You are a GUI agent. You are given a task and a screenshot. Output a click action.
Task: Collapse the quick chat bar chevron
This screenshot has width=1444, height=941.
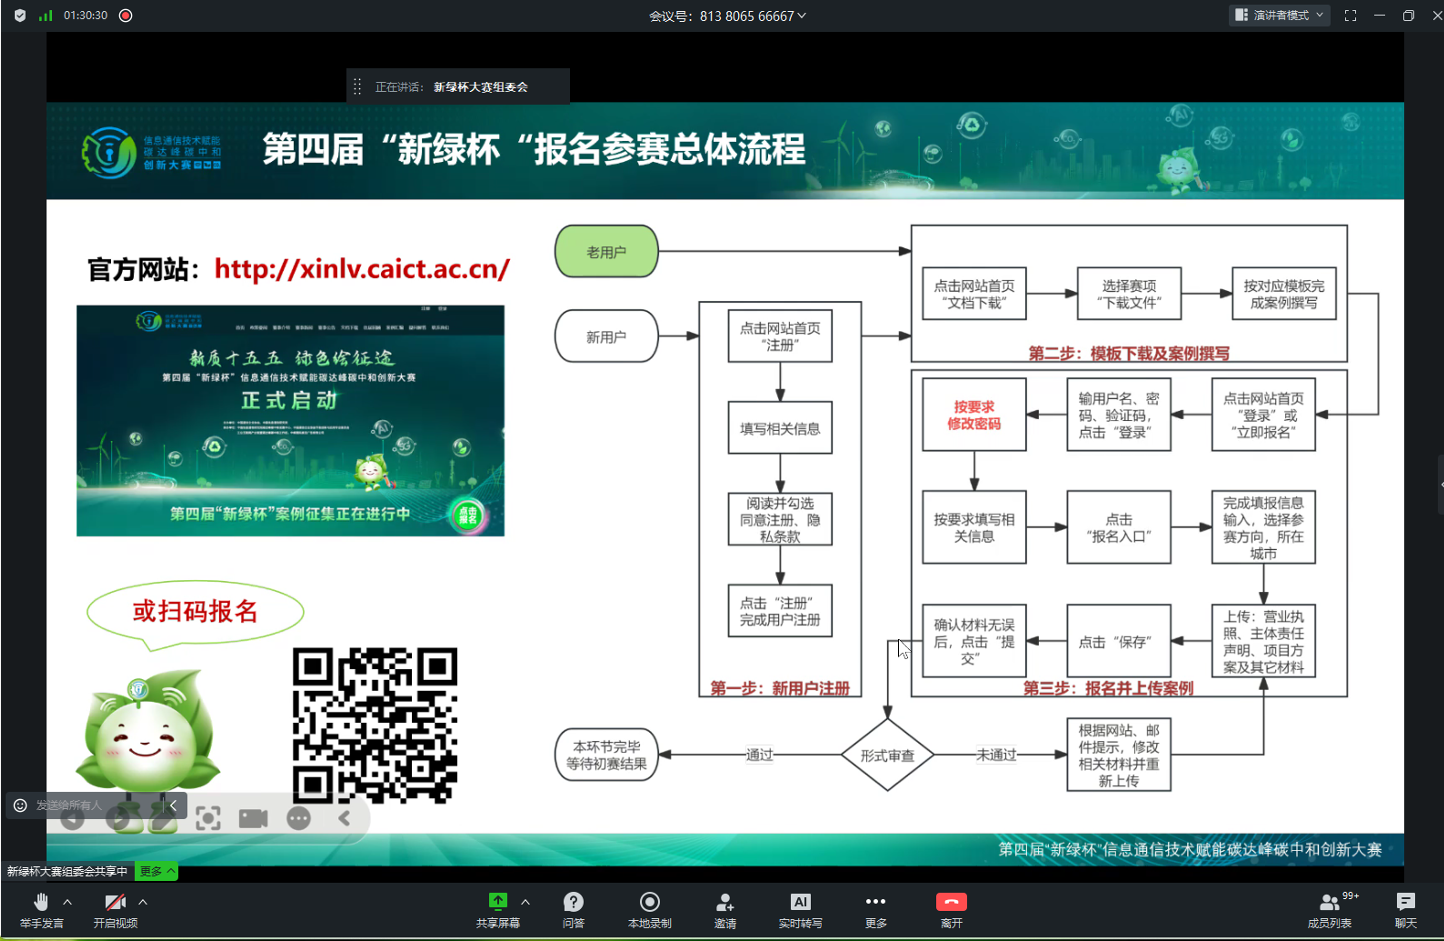(173, 805)
